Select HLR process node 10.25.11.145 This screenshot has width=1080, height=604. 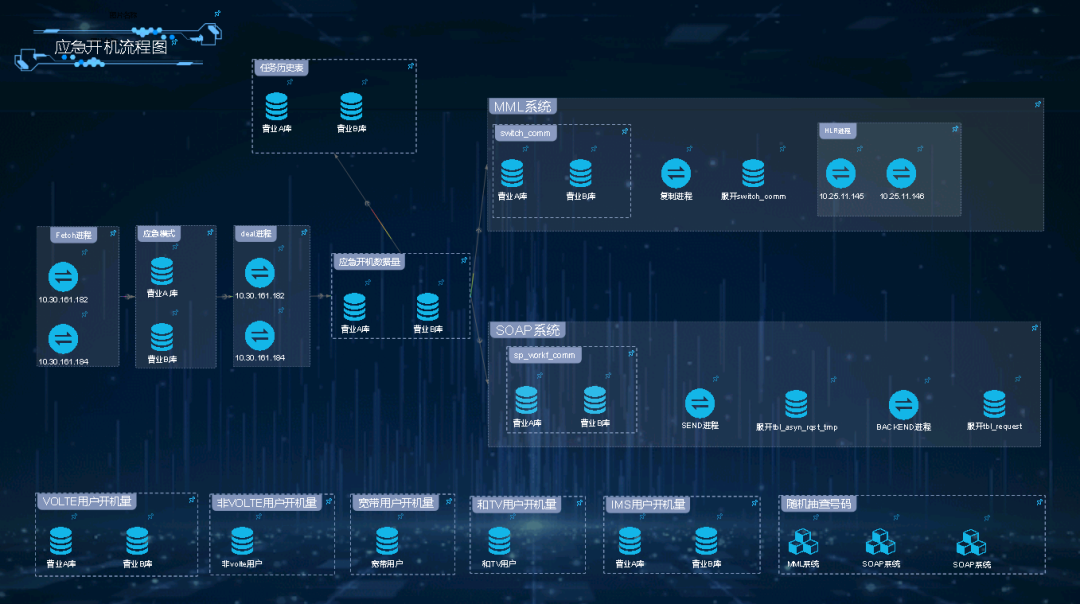tap(841, 174)
